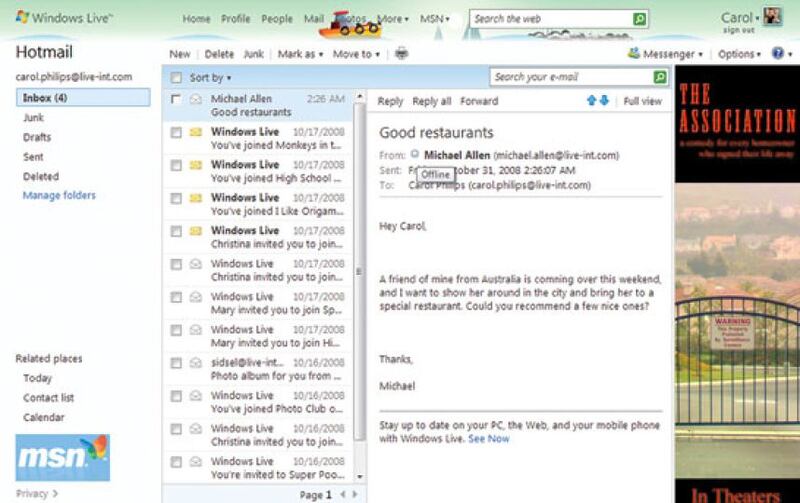Open the Messenger dropdown
This screenshot has width=800, height=503.
(x=672, y=54)
